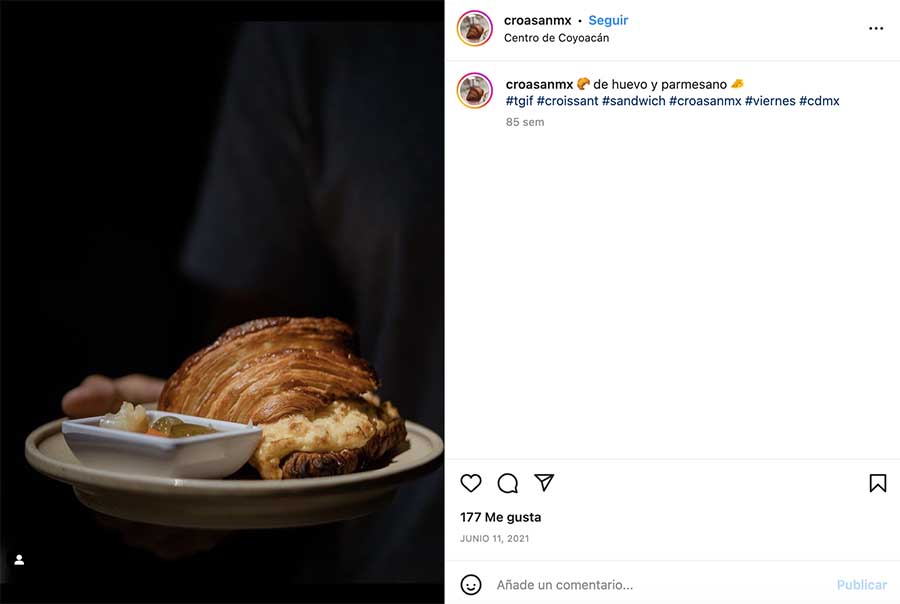Open the #tgif hashtag

point(519,101)
